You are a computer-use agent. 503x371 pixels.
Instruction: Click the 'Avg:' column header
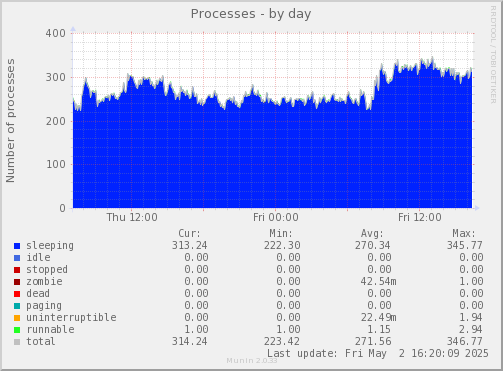coord(372,233)
